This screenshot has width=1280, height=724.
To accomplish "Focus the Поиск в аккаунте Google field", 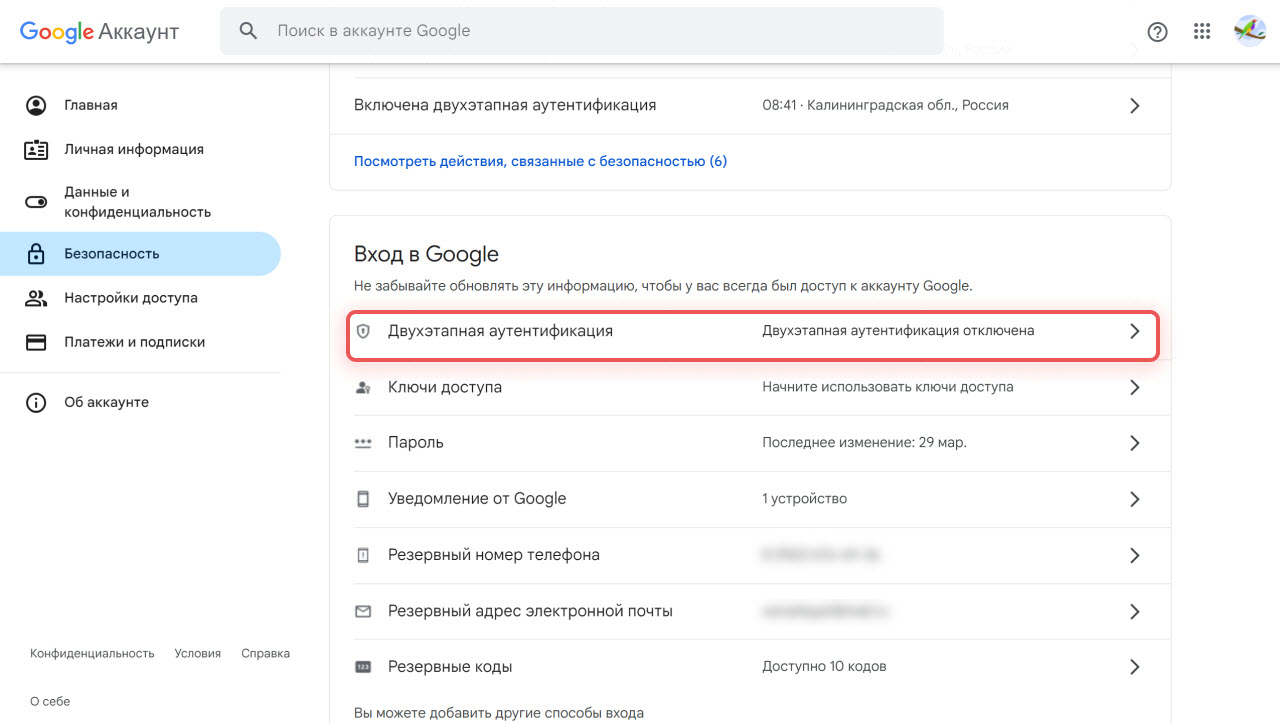I will (582, 31).
